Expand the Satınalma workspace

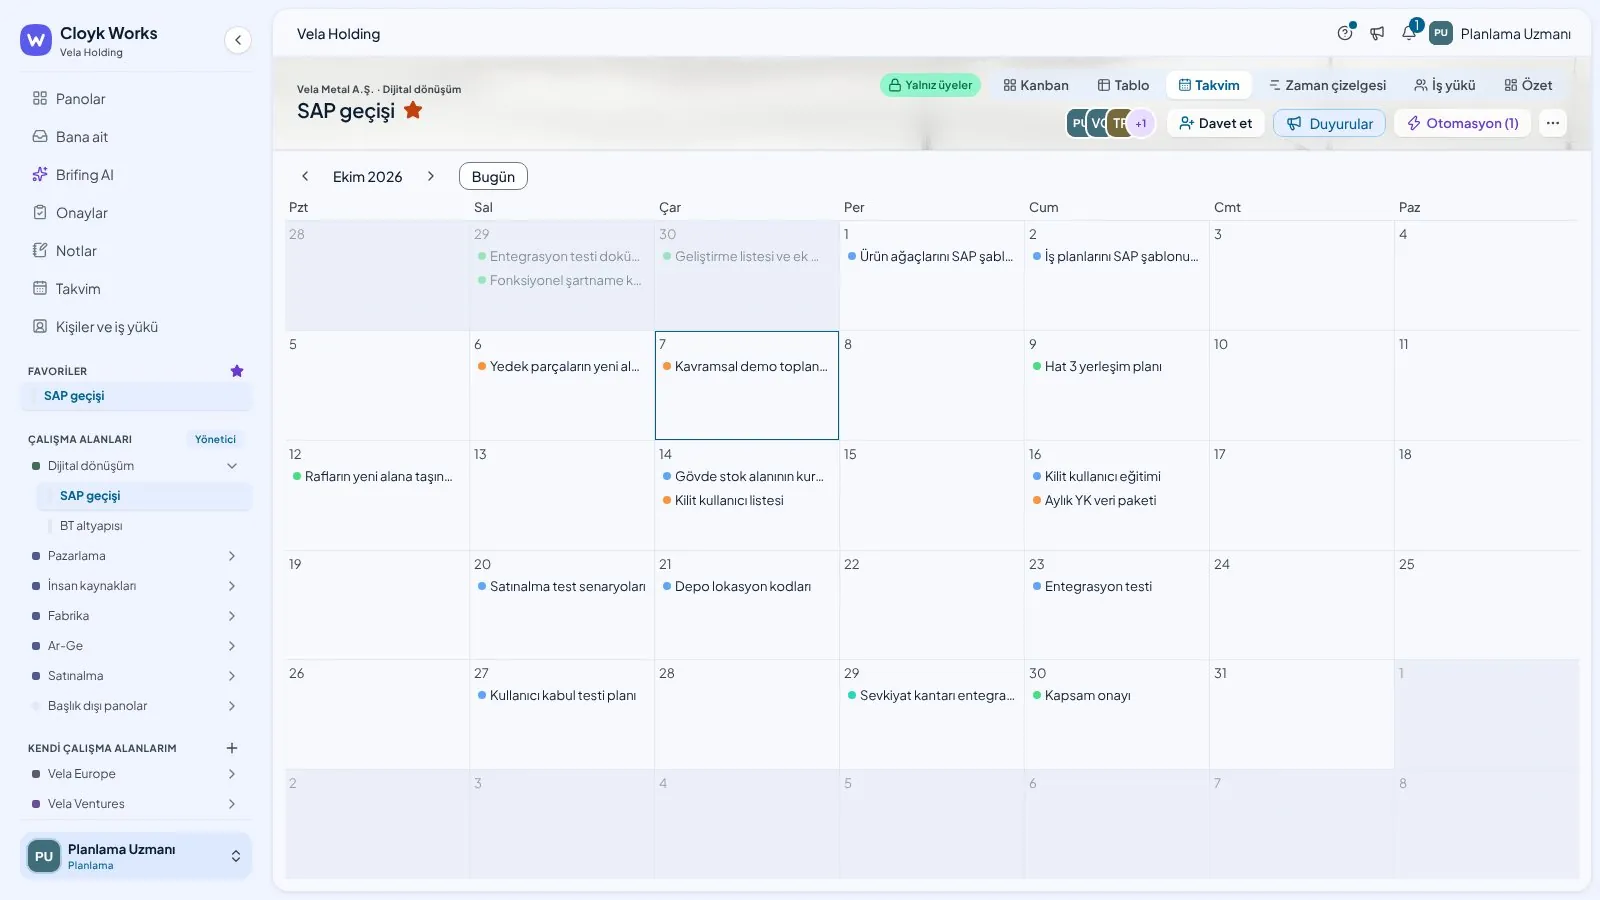[x=232, y=676]
